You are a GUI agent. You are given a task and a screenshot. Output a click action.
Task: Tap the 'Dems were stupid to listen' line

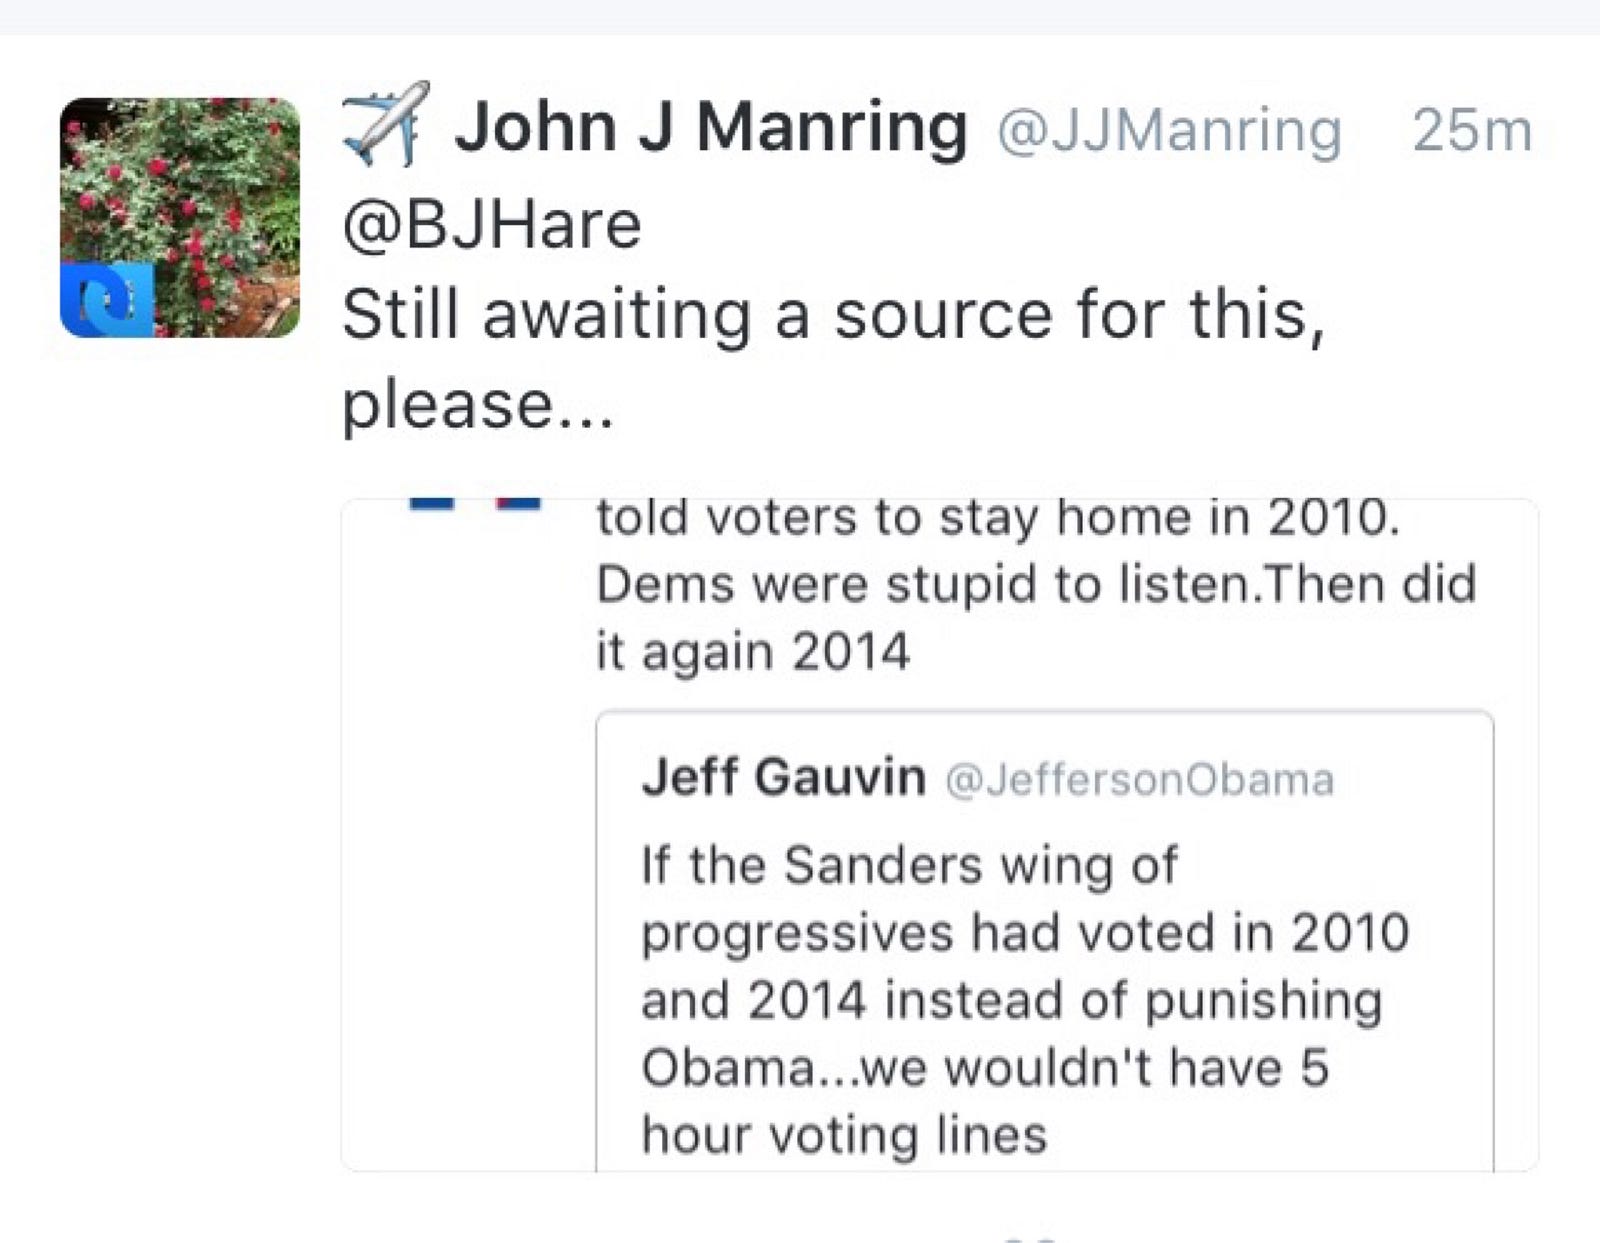coord(1036,584)
